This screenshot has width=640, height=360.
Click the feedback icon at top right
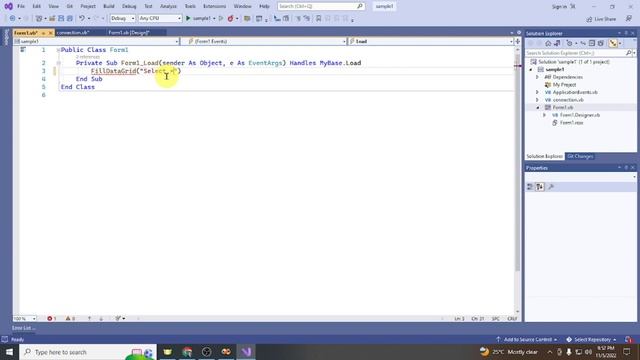point(629,19)
